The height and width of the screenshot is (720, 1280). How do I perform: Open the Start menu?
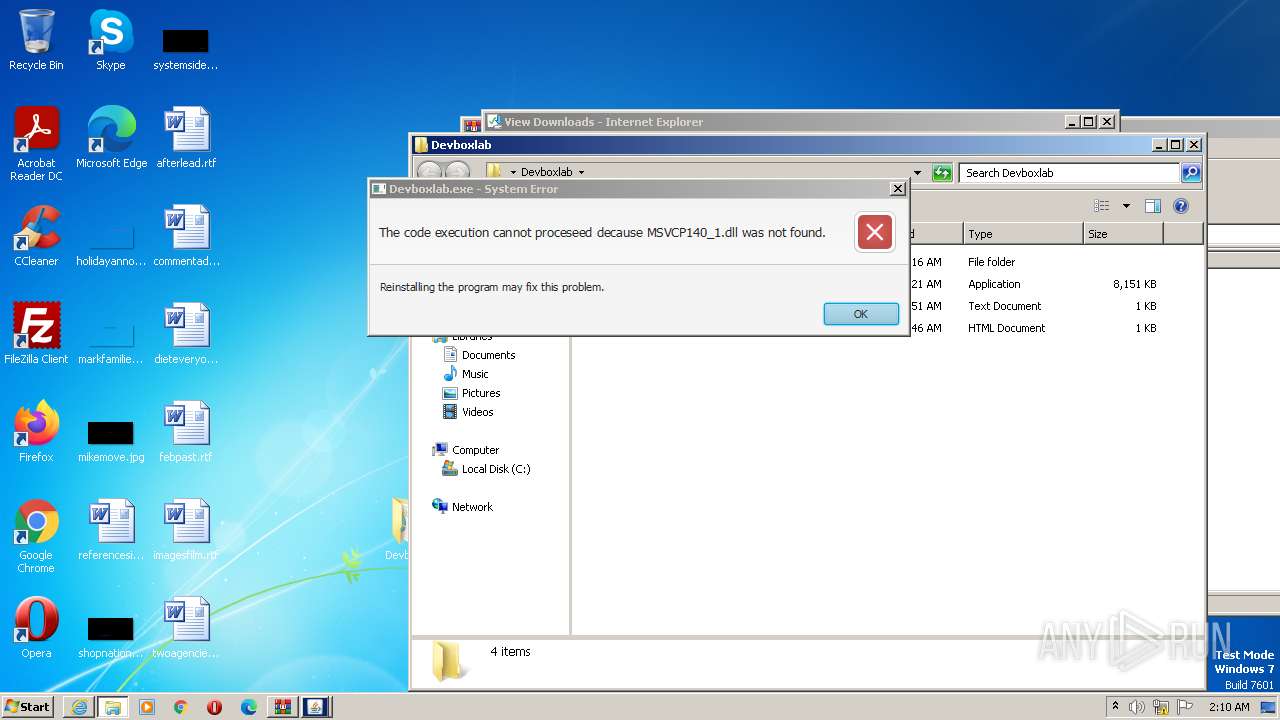point(28,706)
